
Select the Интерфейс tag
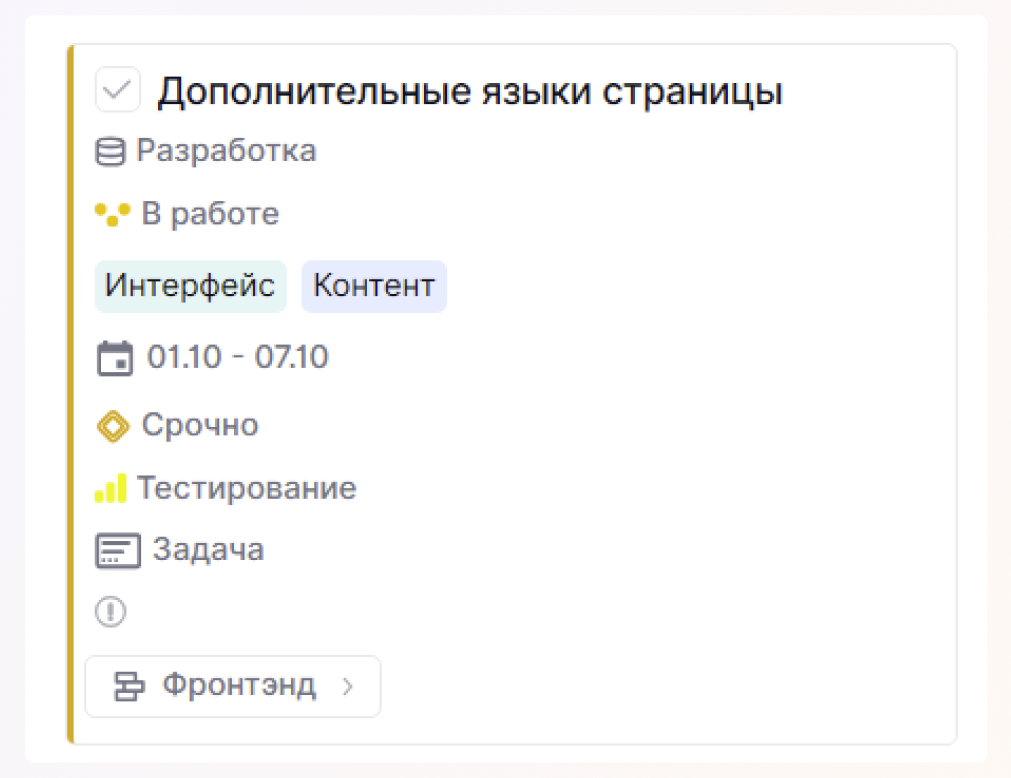190,286
